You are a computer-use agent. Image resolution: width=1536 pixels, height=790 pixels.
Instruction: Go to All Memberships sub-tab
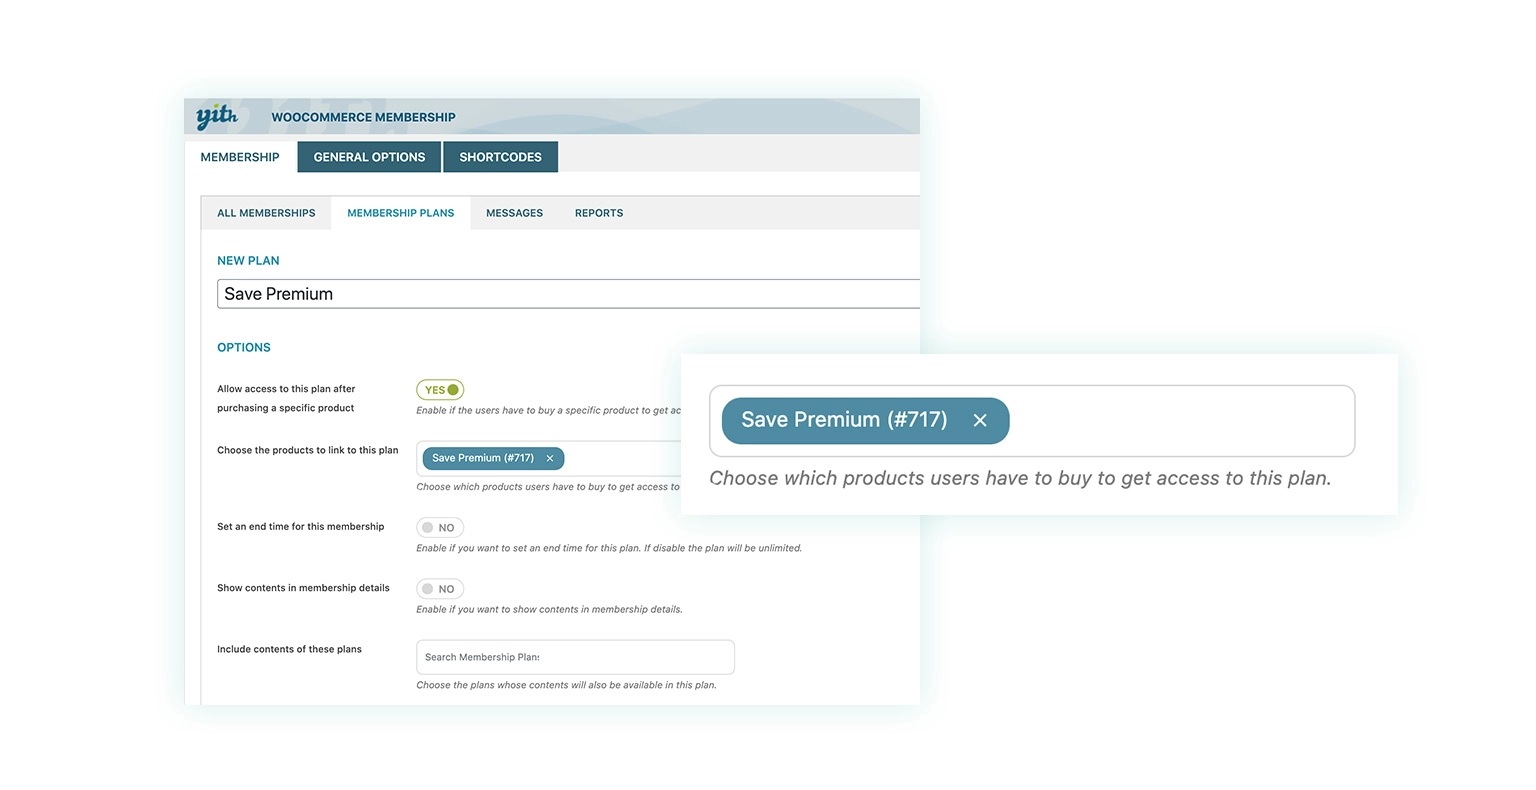(x=266, y=213)
